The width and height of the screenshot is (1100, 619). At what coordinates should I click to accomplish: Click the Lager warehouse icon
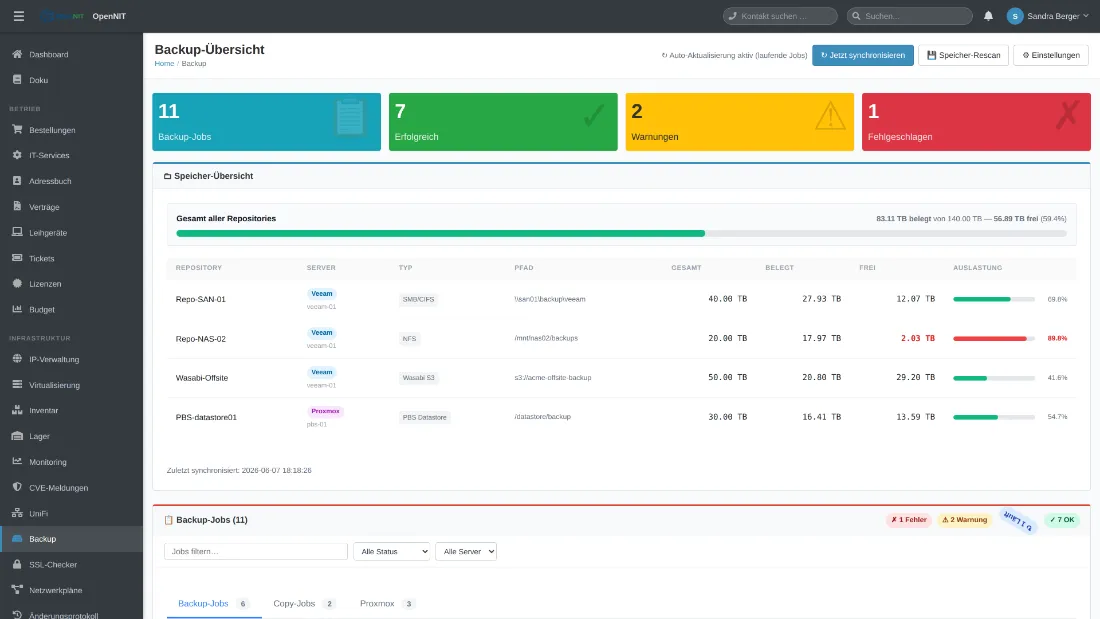click(17, 436)
